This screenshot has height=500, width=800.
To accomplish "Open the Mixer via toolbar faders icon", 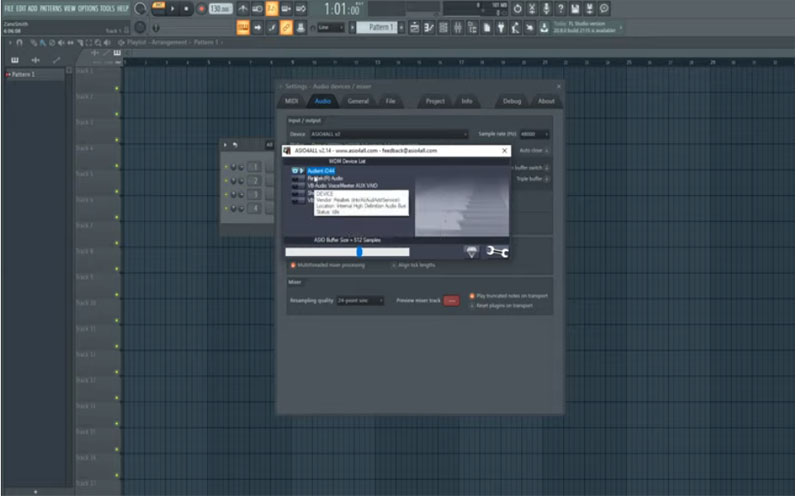I will tap(458, 28).
